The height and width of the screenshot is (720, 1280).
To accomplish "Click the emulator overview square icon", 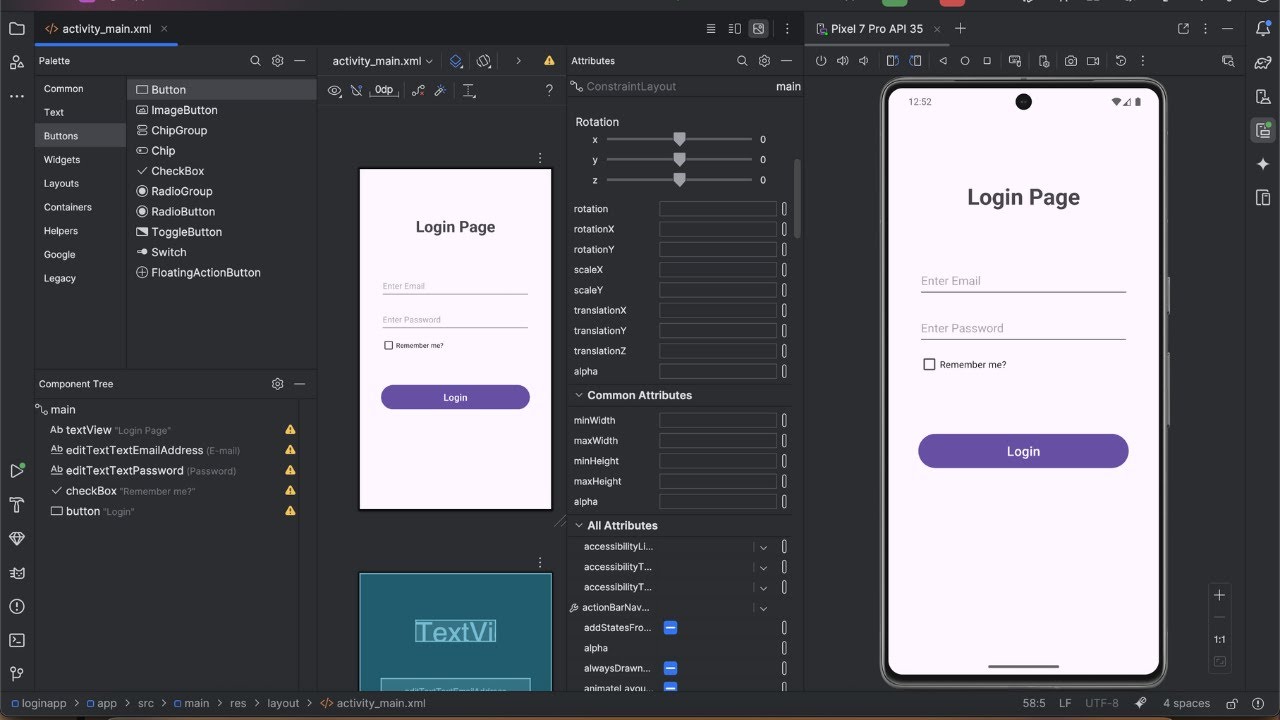I will coord(987,61).
